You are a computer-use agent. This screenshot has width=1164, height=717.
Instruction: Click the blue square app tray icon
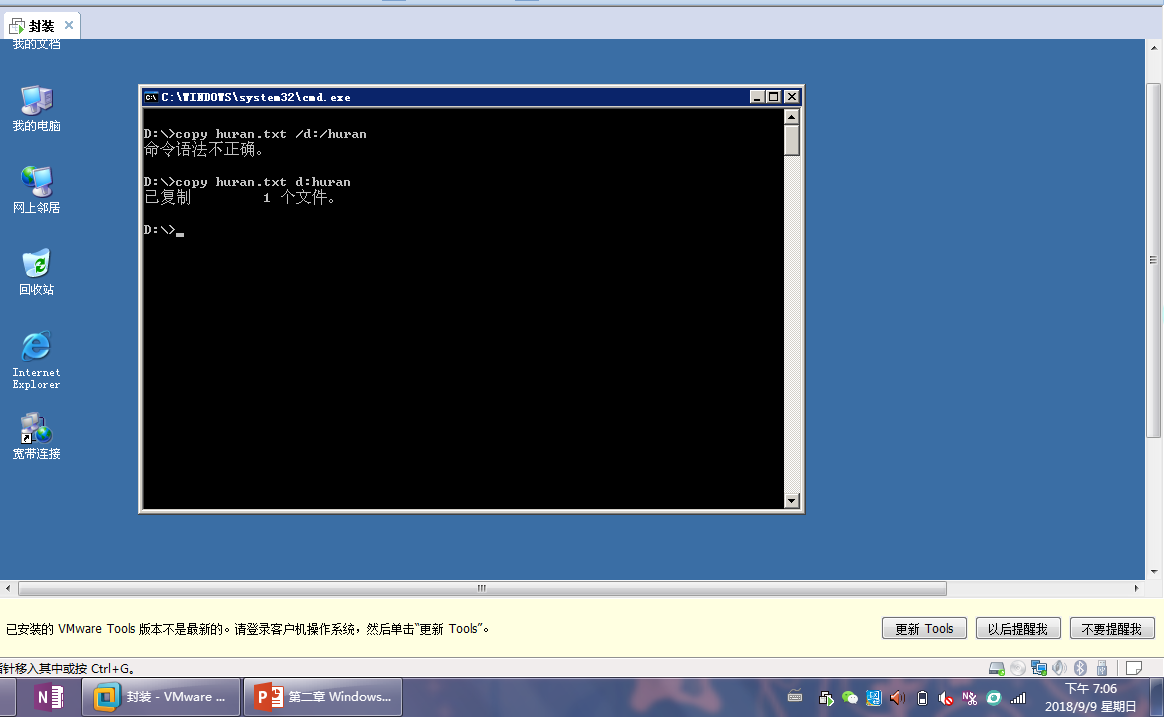point(874,698)
